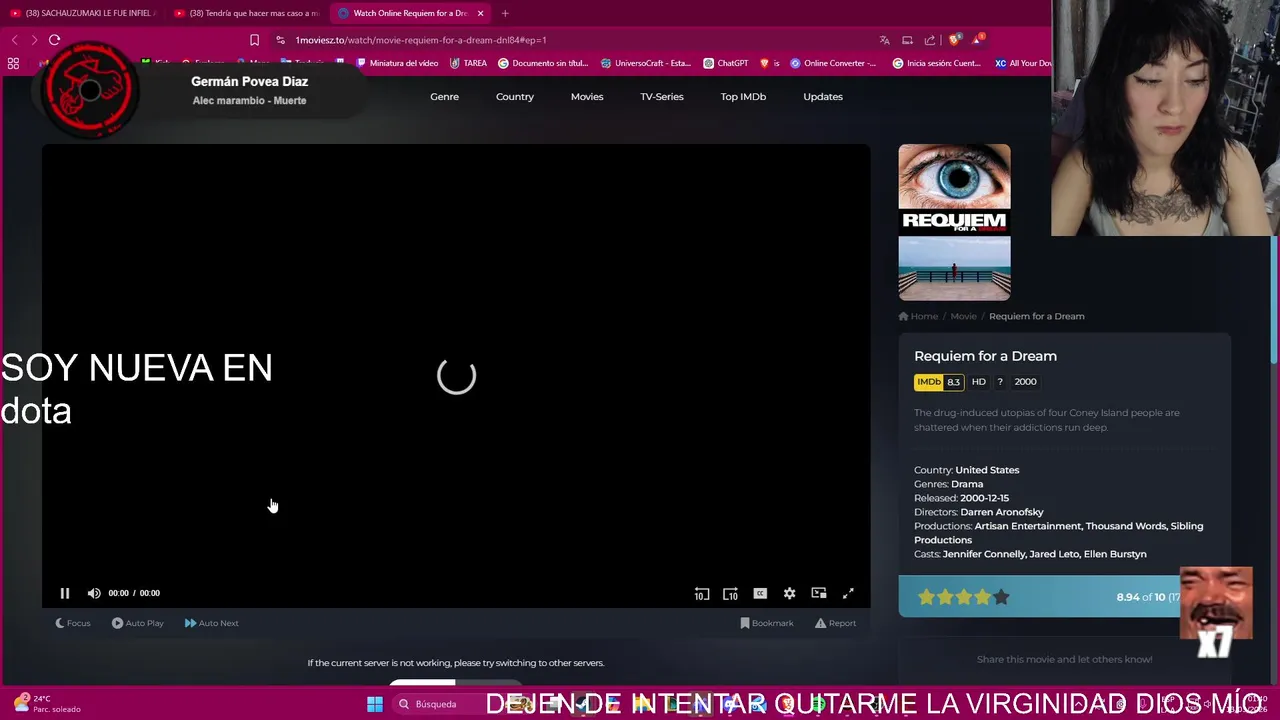Open the TAREA bookmark
1280x720 pixels.
tap(468, 63)
